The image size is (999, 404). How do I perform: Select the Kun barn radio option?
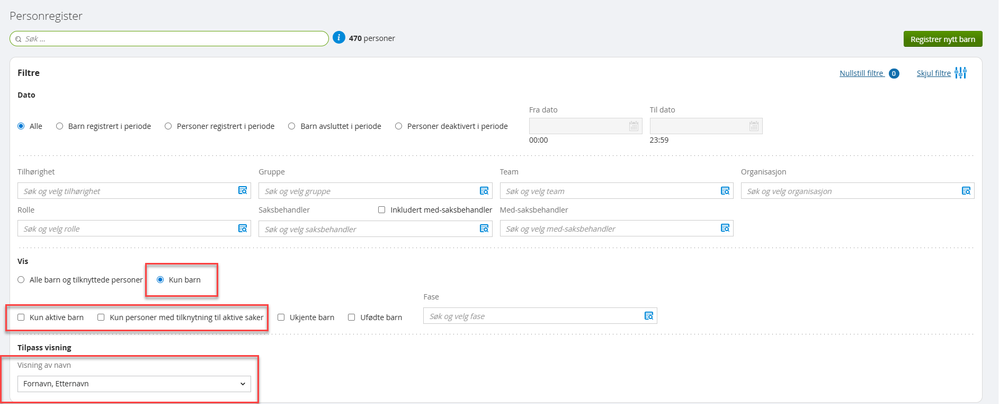tap(160, 279)
